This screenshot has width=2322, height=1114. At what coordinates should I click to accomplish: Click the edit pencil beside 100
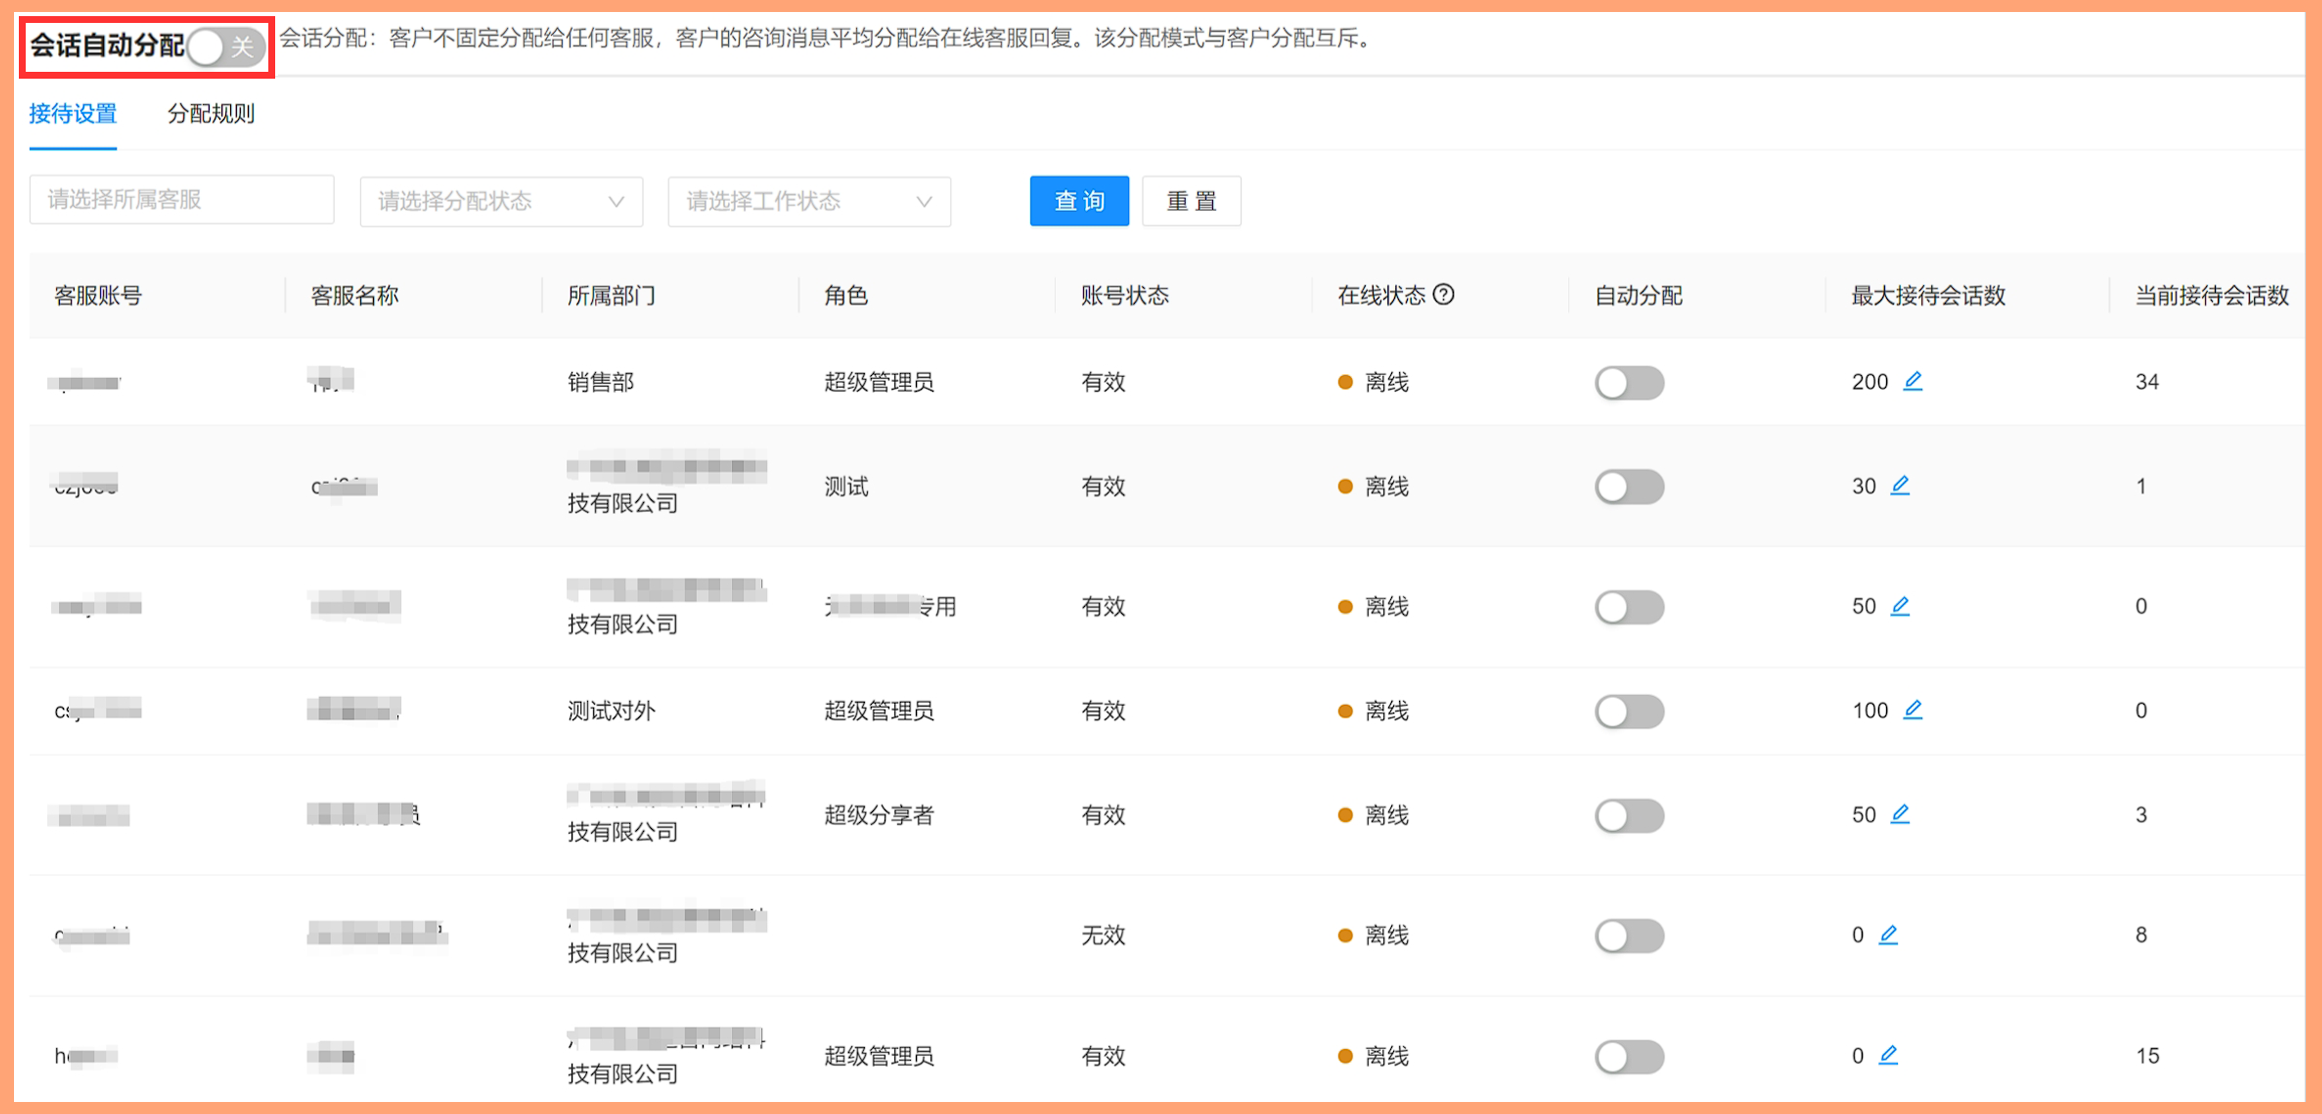(1912, 710)
